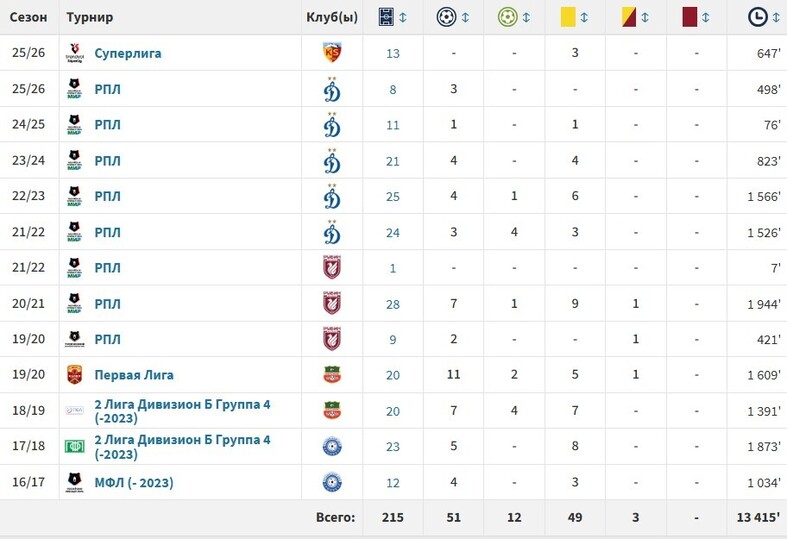
Task: Click the Турнир column header
Action: [x=90, y=18]
